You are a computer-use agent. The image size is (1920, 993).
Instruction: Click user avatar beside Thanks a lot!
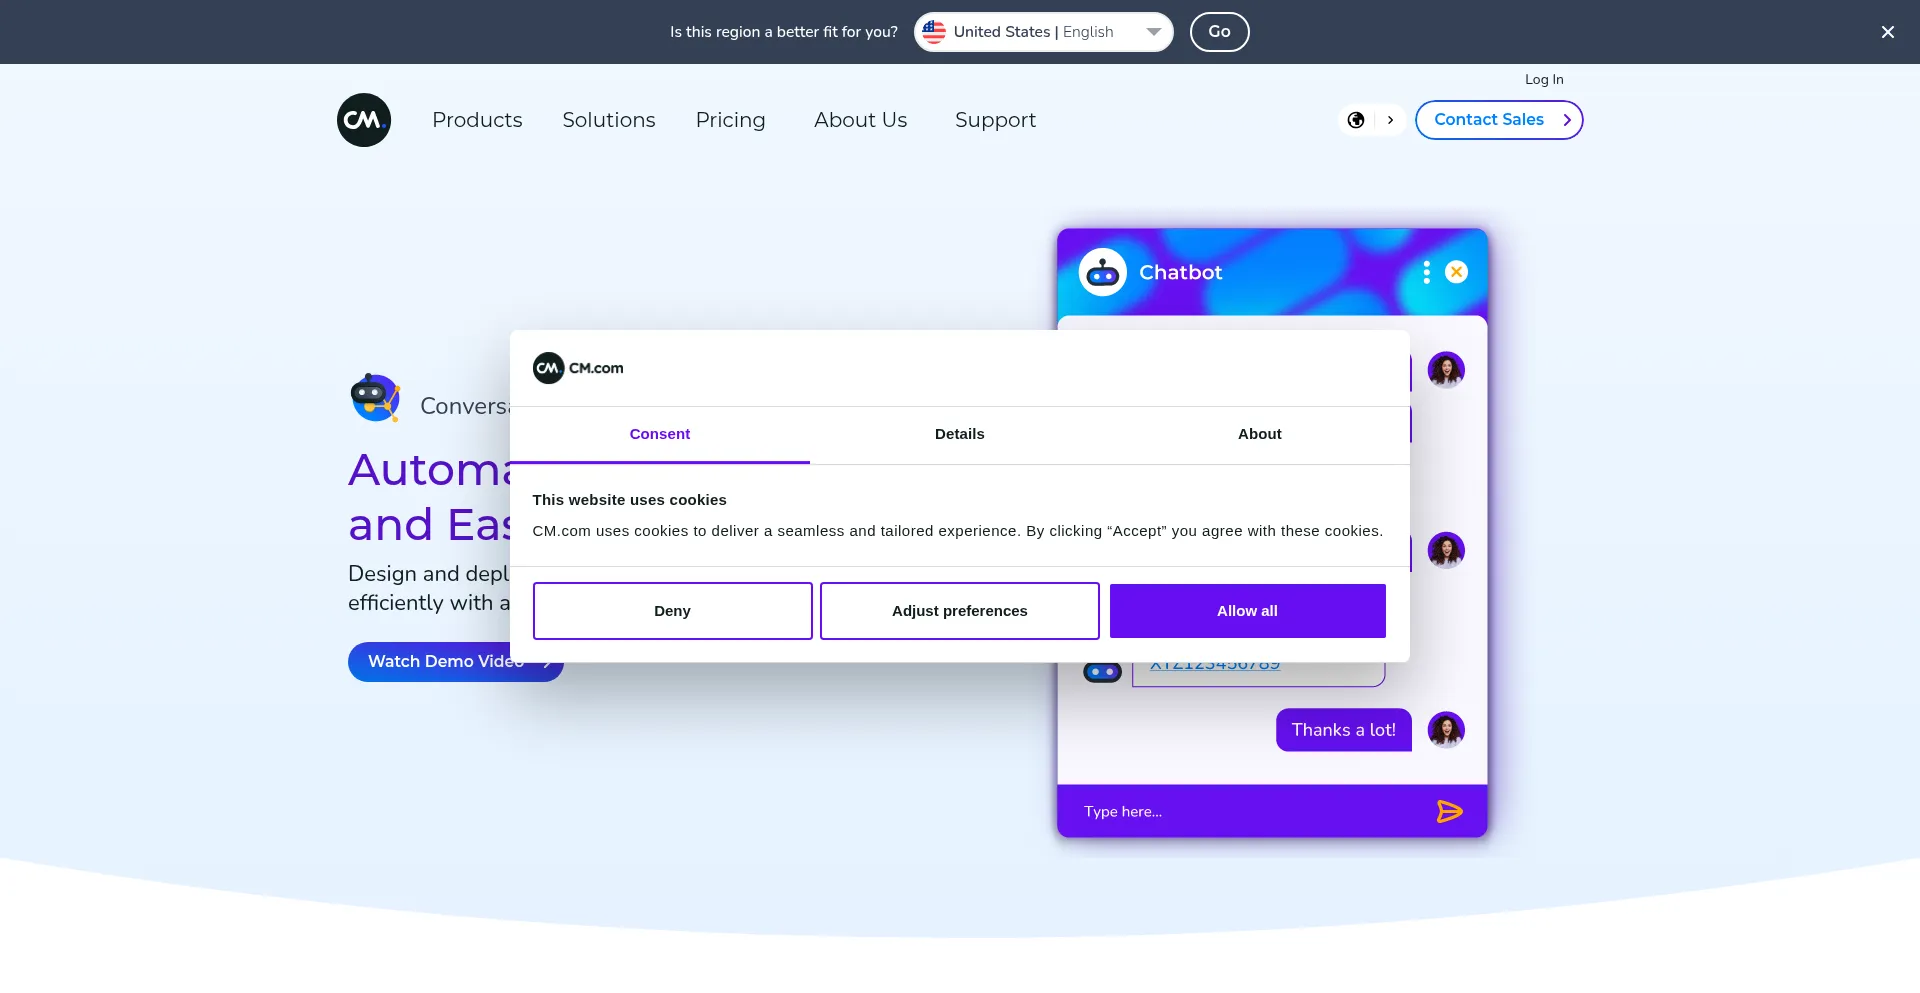(1446, 730)
